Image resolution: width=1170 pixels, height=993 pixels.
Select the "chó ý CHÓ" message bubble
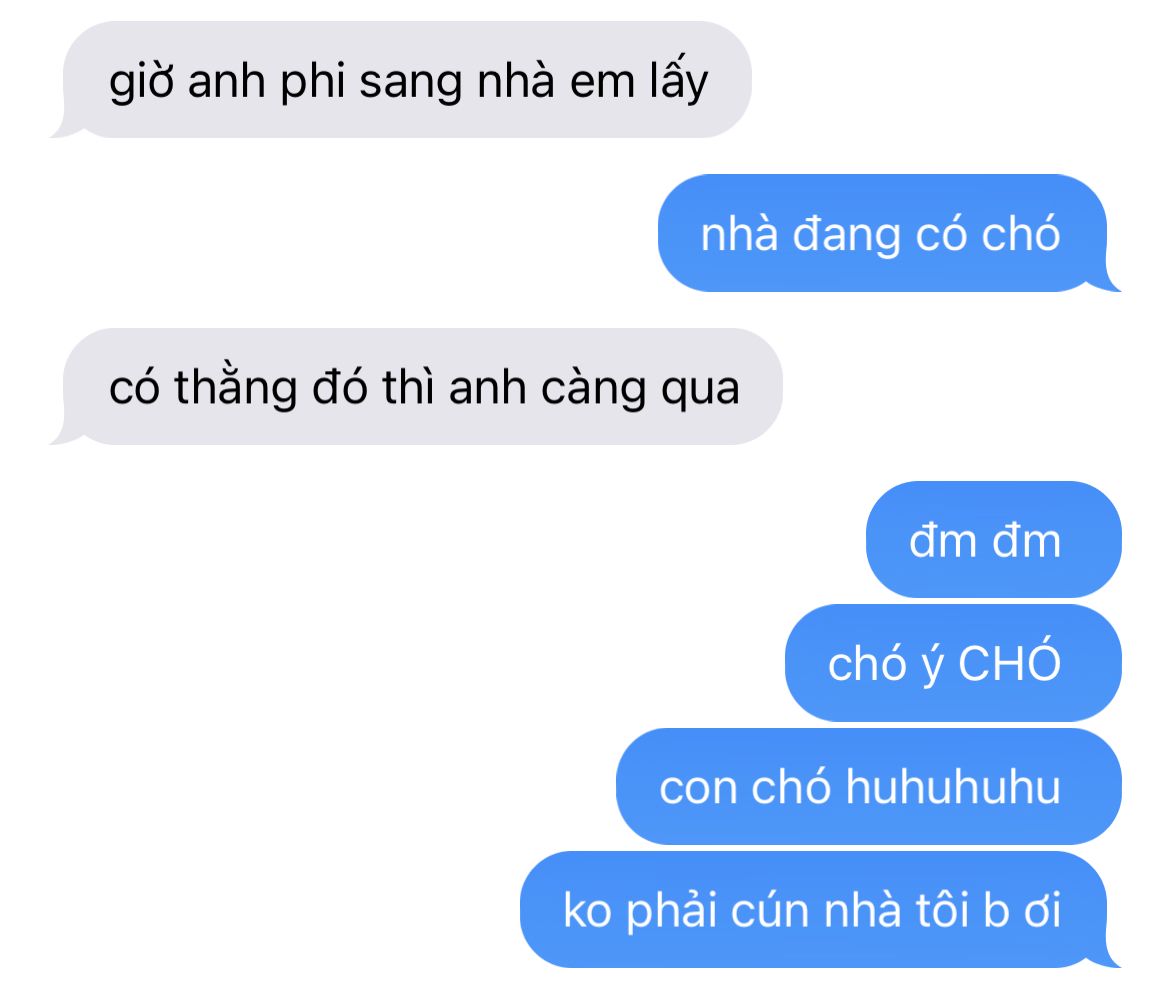[x=953, y=662]
